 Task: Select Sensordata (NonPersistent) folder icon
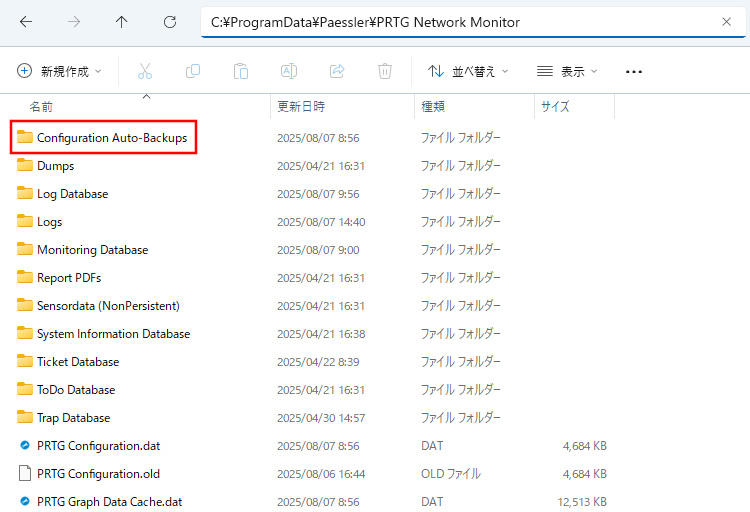pos(25,305)
